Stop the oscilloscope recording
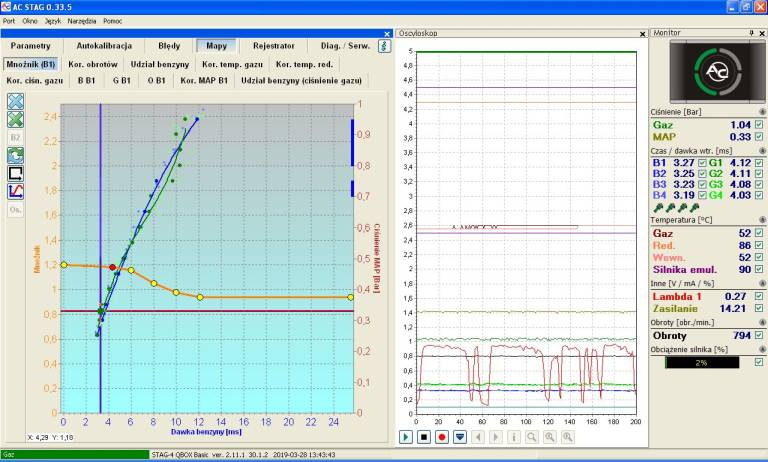The image size is (768, 462). coord(424,437)
